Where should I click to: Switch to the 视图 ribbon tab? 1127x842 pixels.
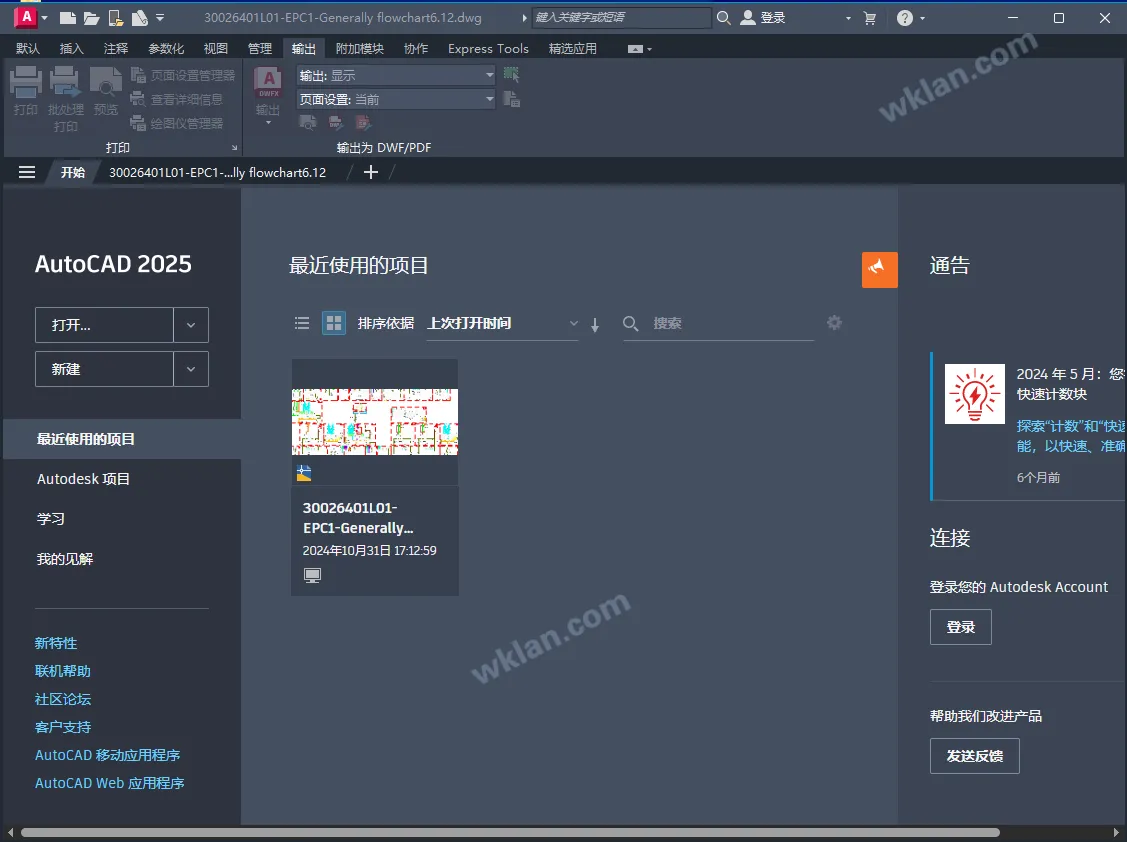[x=216, y=48]
